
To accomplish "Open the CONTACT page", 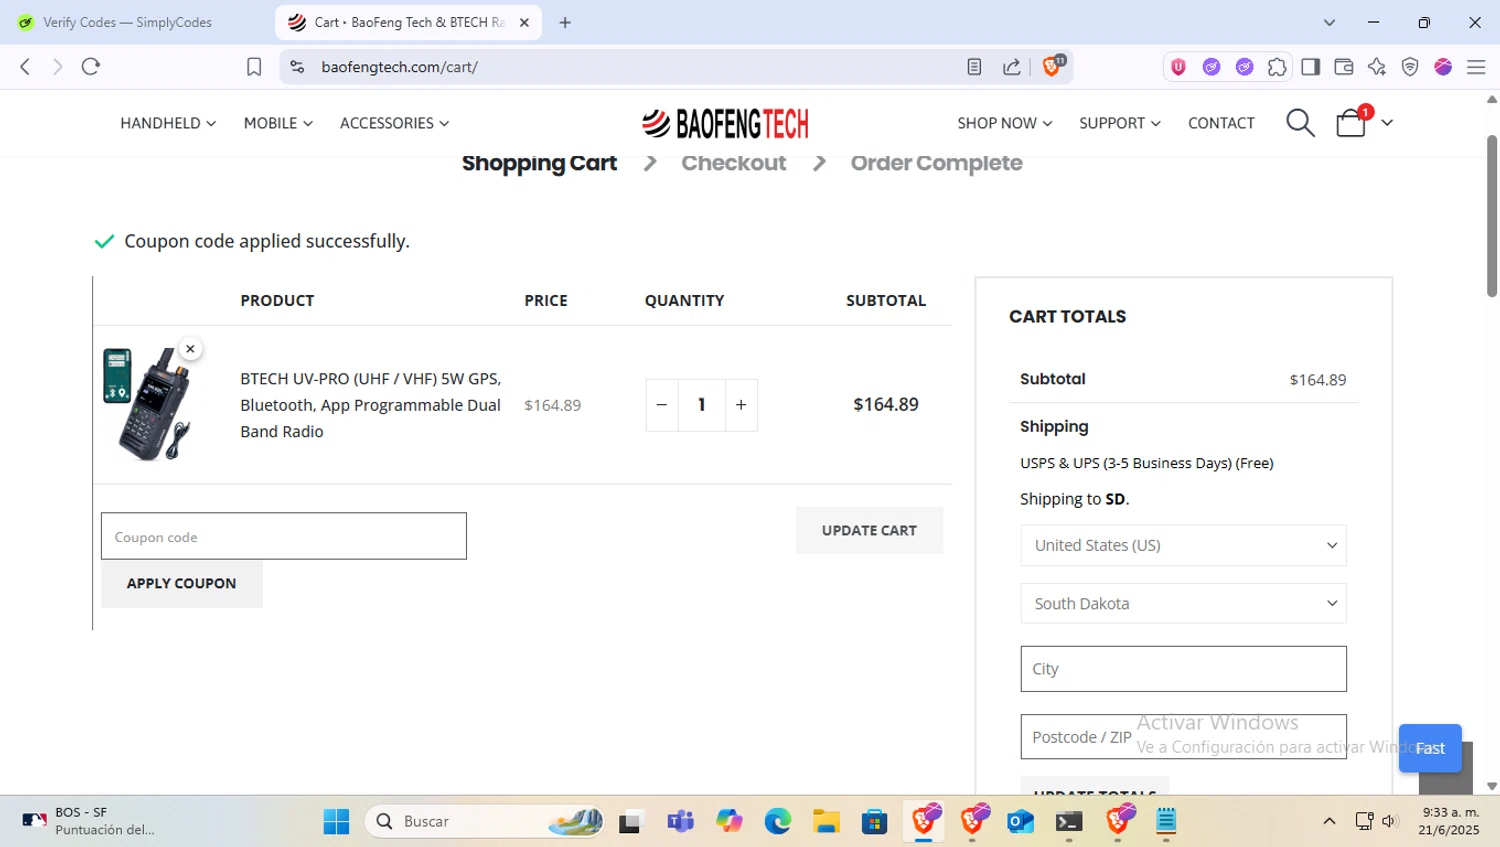I will [x=1221, y=123].
